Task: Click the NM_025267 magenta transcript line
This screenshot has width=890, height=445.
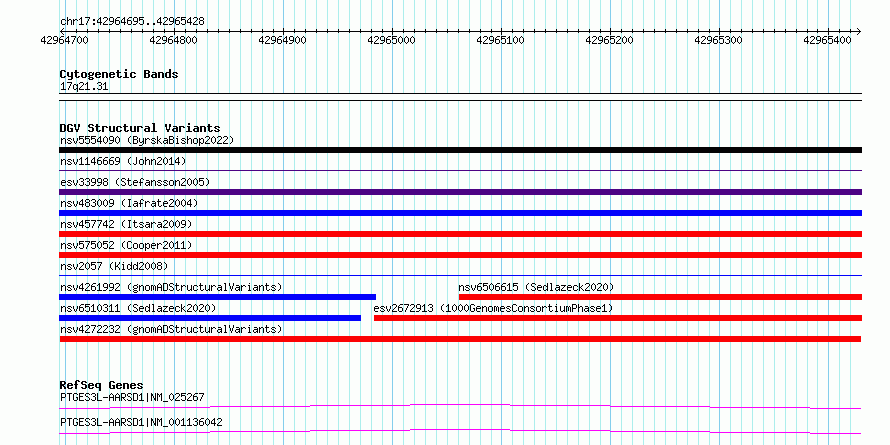Action: click(x=460, y=406)
